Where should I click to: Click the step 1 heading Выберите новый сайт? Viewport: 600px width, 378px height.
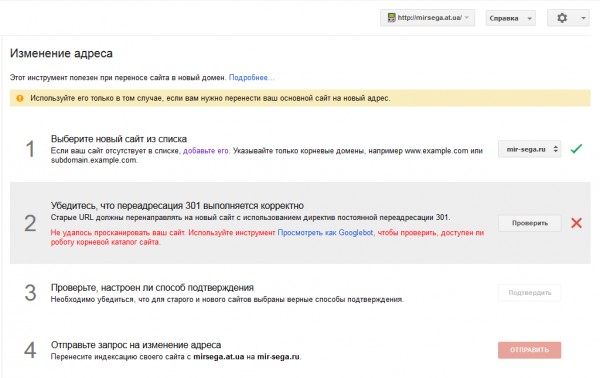[x=119, y=139]
